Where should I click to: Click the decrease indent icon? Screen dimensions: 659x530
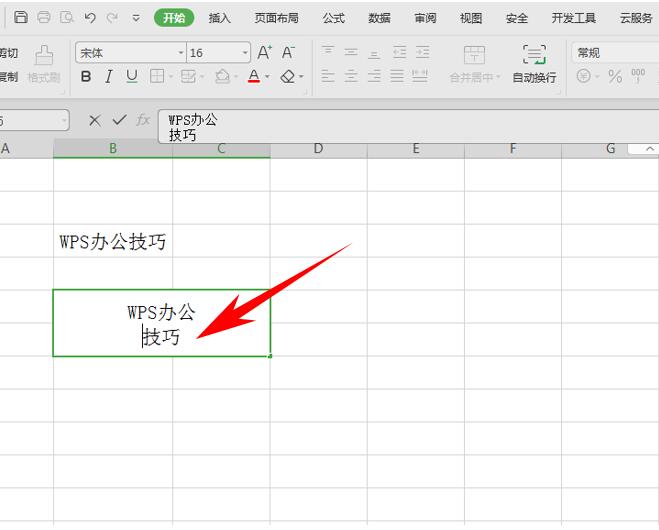pos(399,52)
